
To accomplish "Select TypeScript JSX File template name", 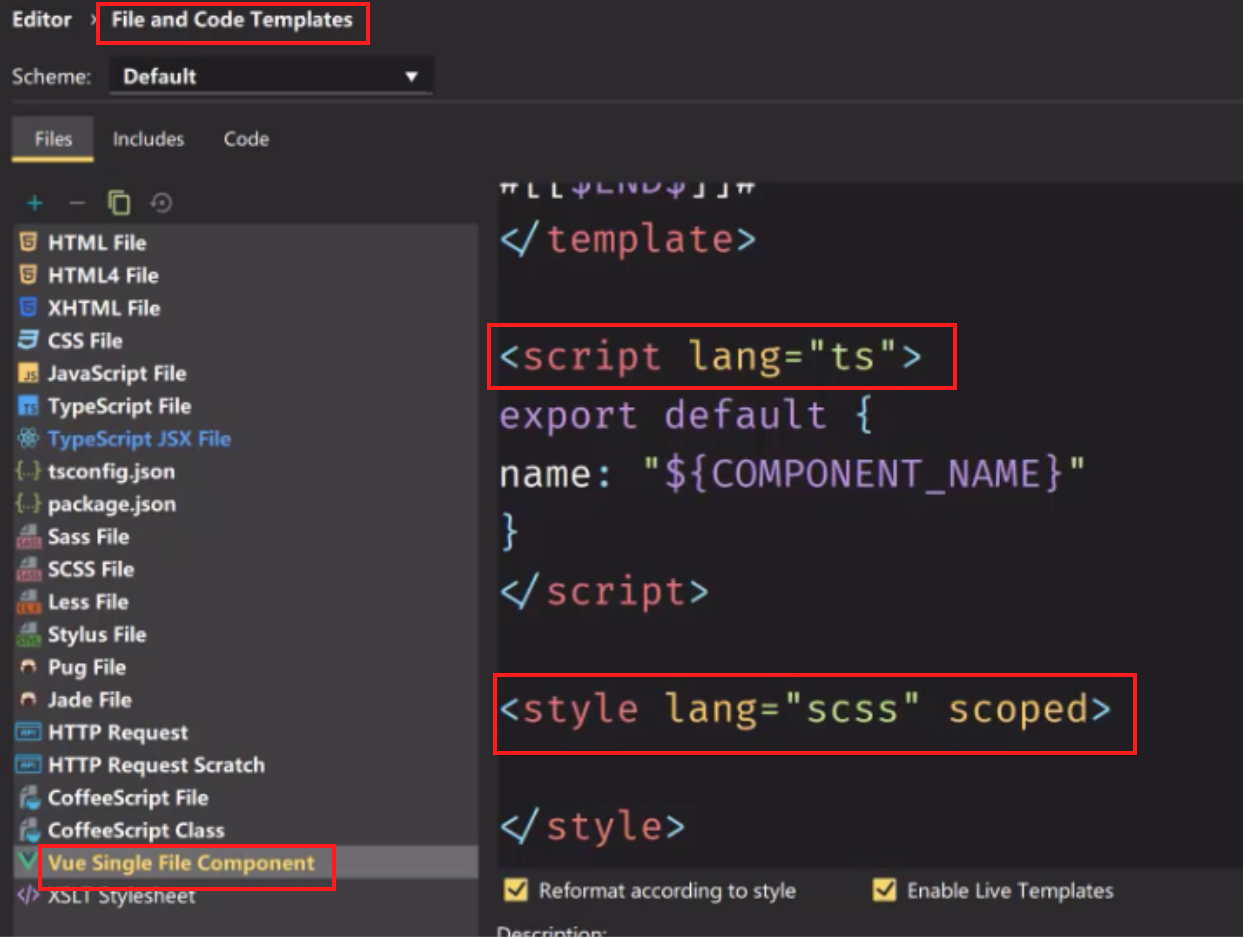I will click(139, 439).
